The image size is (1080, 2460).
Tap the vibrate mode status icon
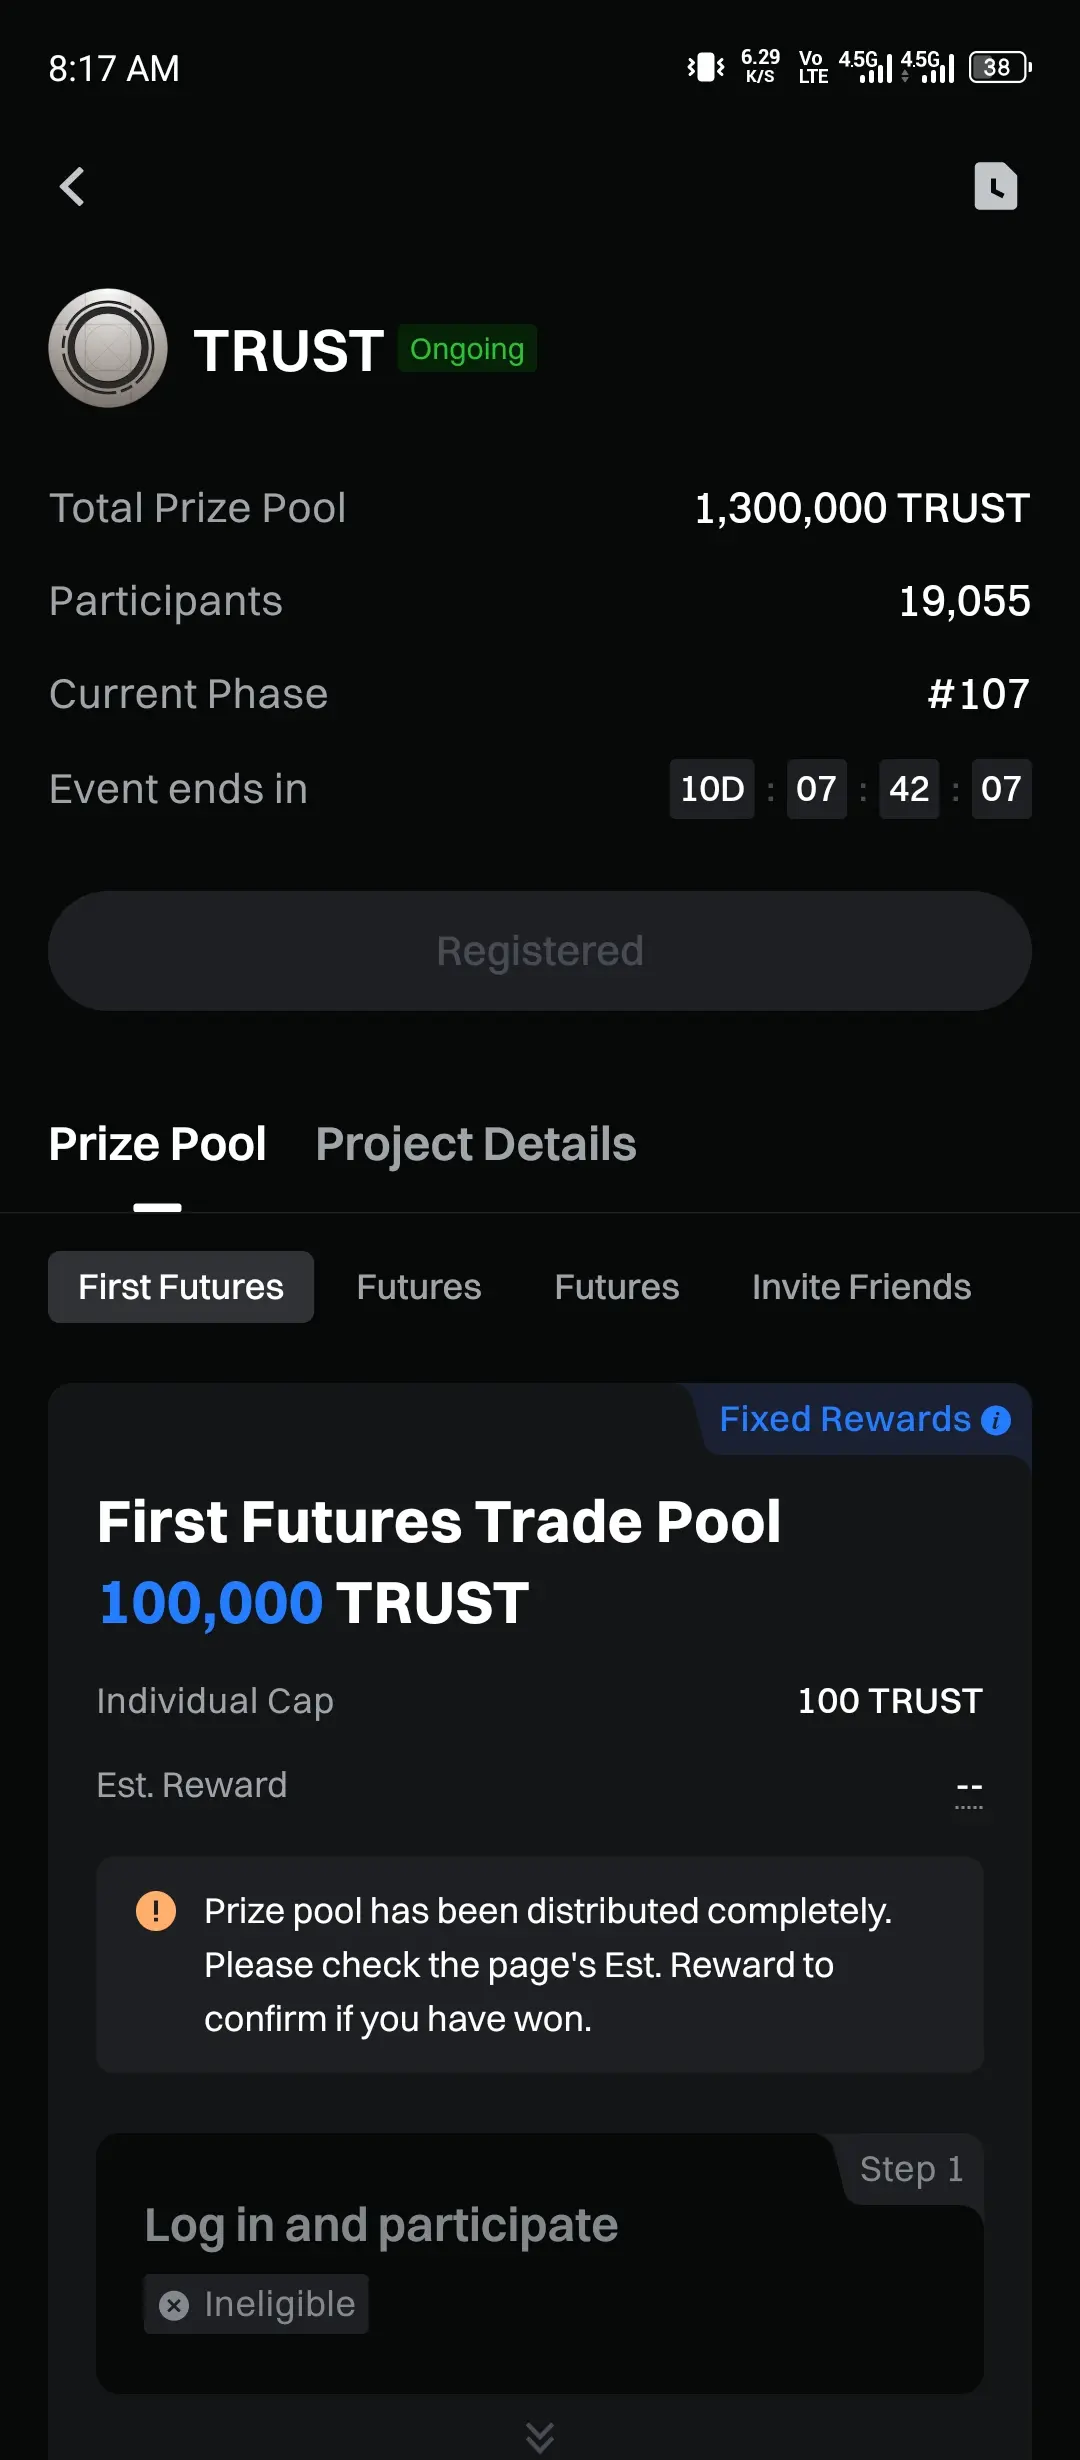706,68
